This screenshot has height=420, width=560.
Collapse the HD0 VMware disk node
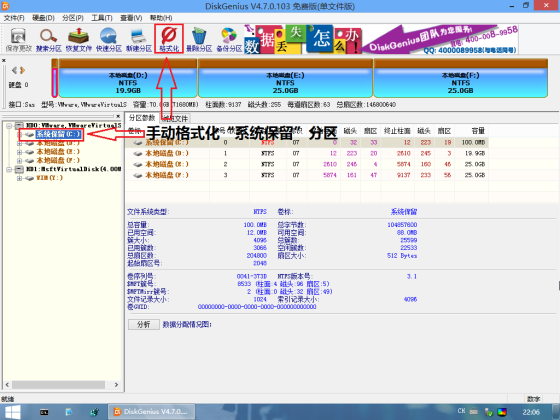click(9, 126)
